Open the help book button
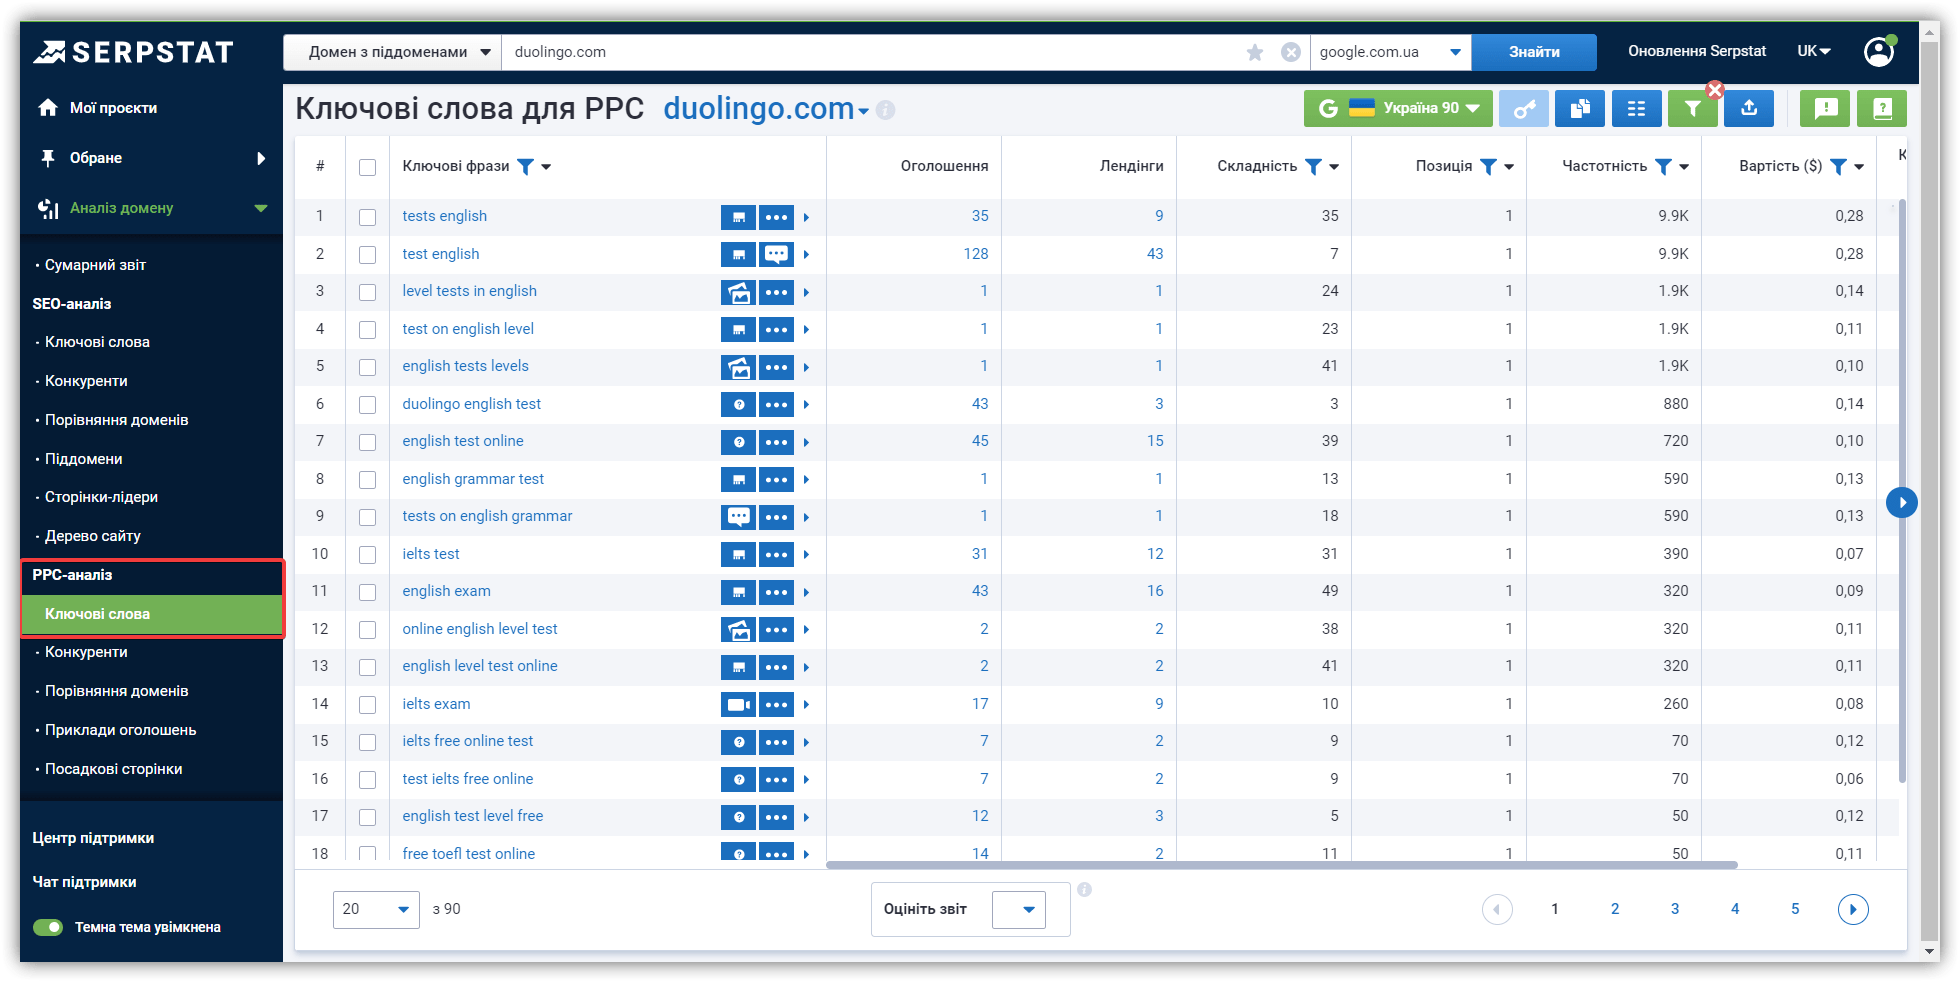 (x=1882, y=108)
